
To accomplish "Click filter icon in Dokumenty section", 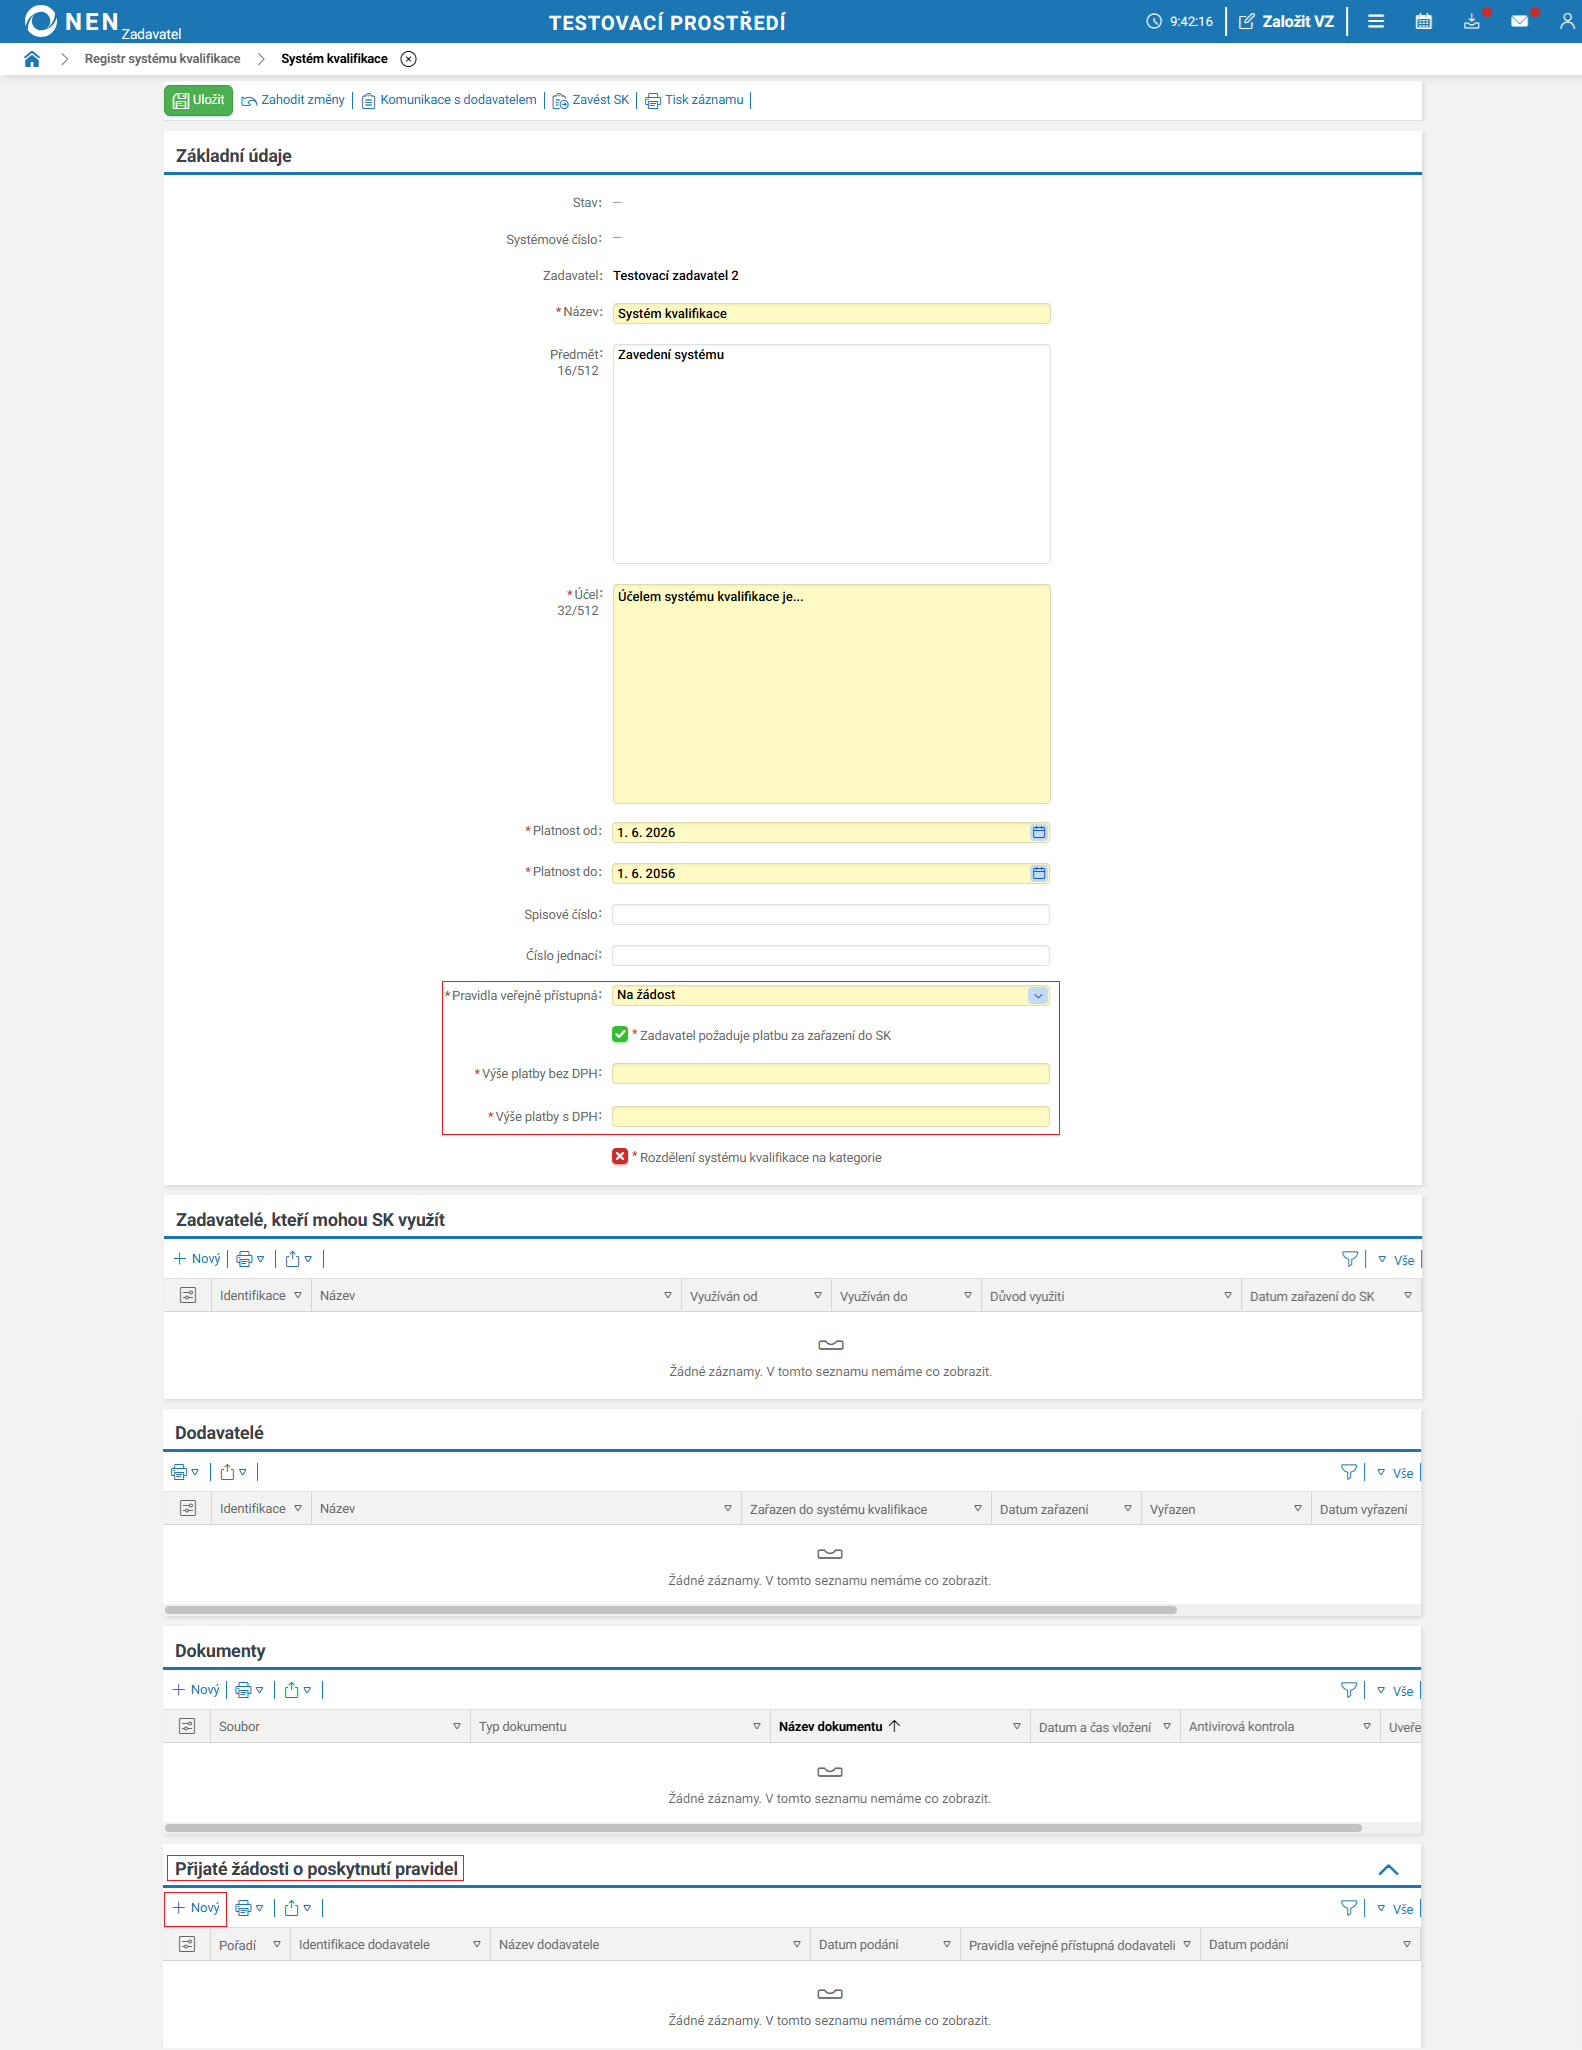I will tap(1349, 1690).
